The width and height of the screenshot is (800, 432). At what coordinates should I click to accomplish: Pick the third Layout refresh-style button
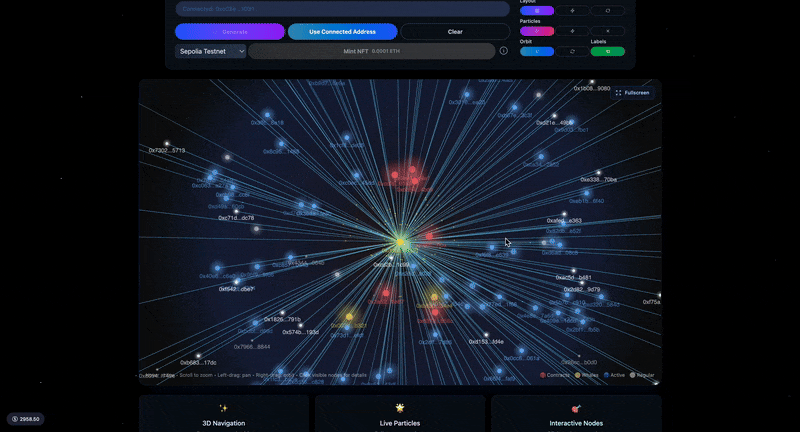coord(608,10)
